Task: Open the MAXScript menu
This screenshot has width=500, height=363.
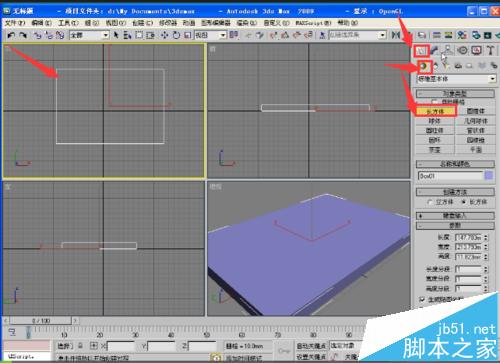Action: (x=313, y=23)
